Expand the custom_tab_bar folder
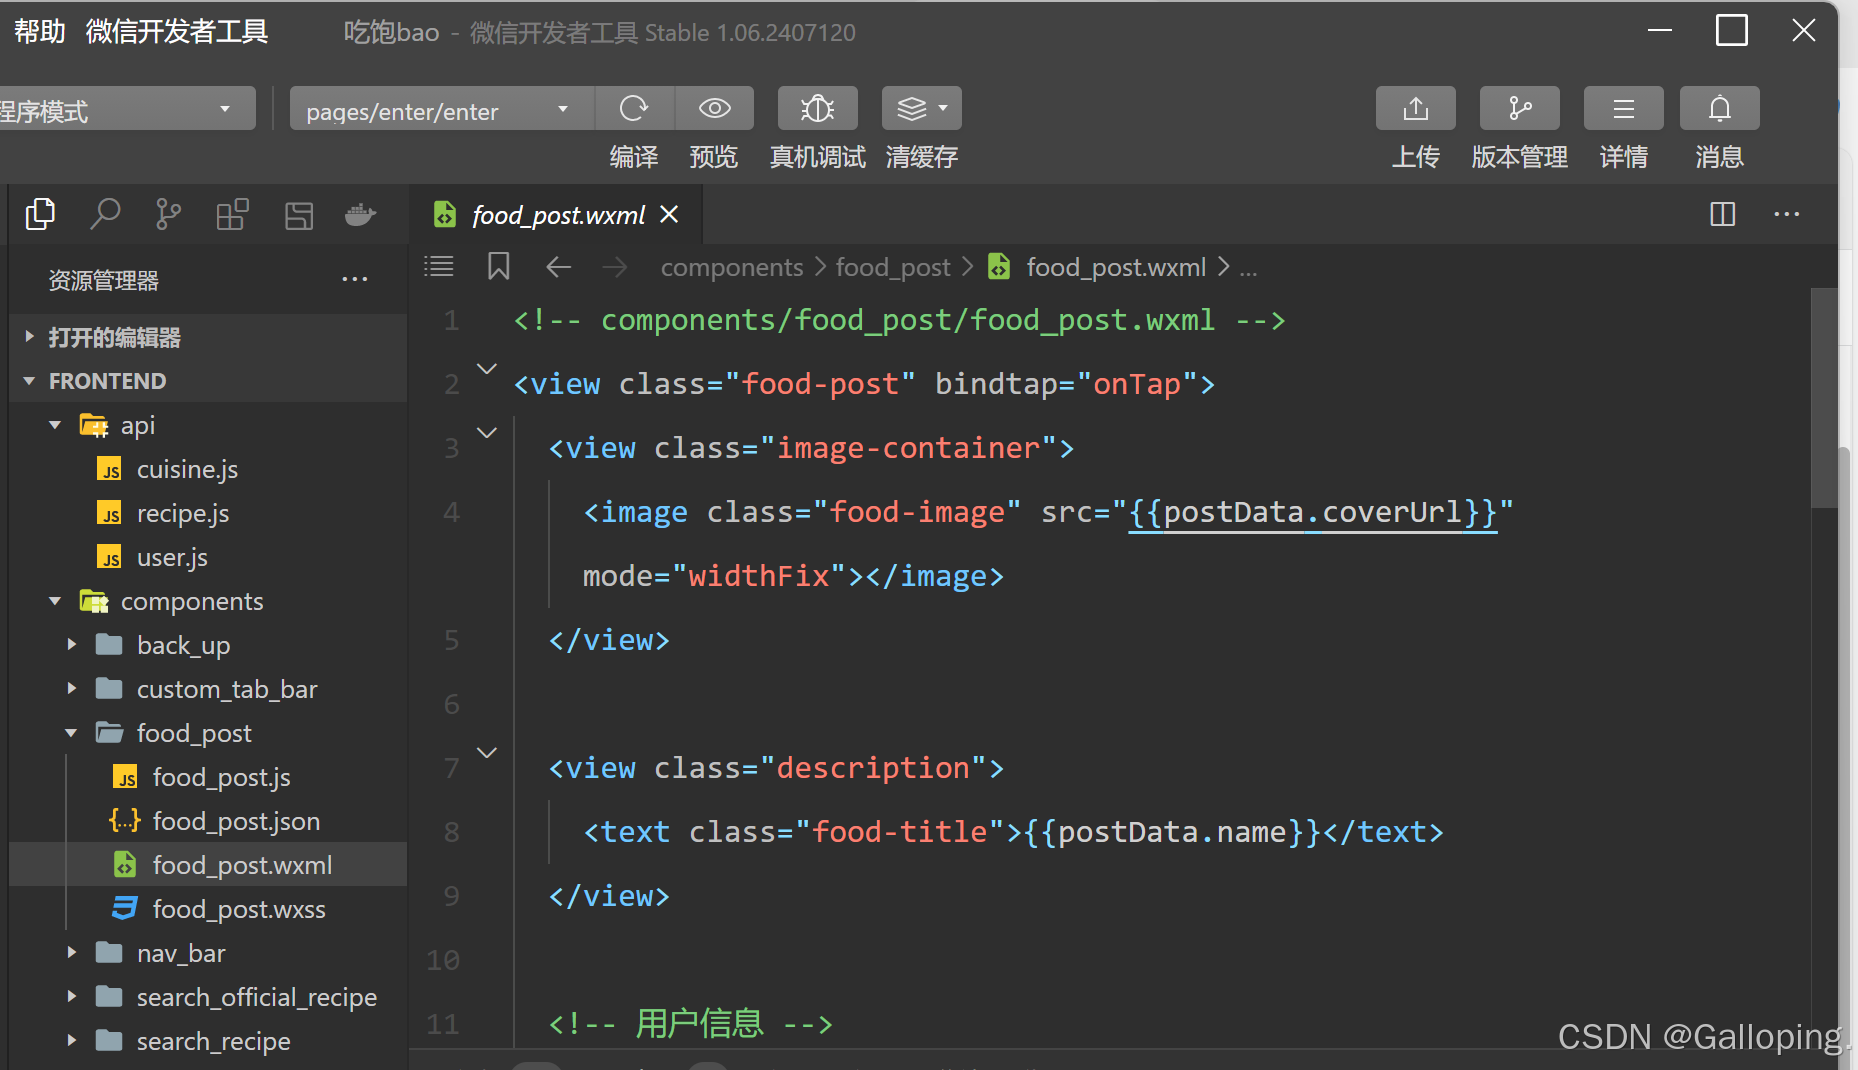This screenshot has height=1070, width=1858. click(x=71, y=689)
